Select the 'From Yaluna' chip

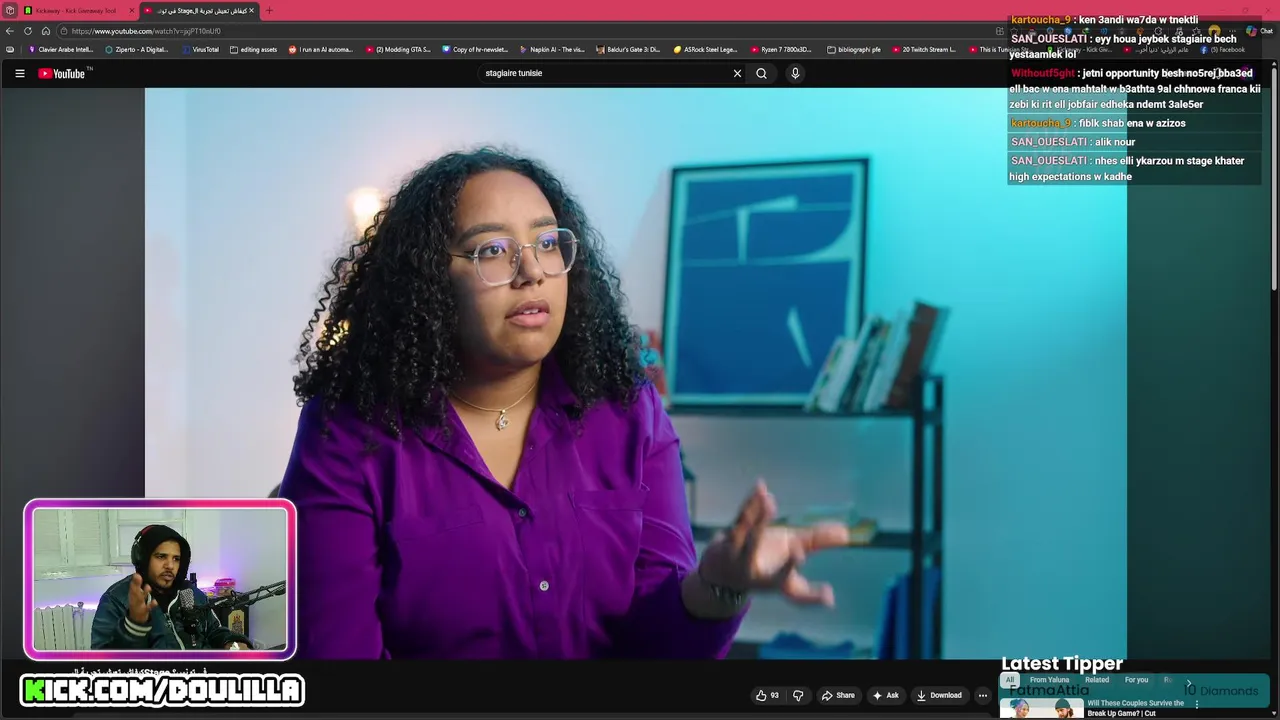coord(1049,680)
